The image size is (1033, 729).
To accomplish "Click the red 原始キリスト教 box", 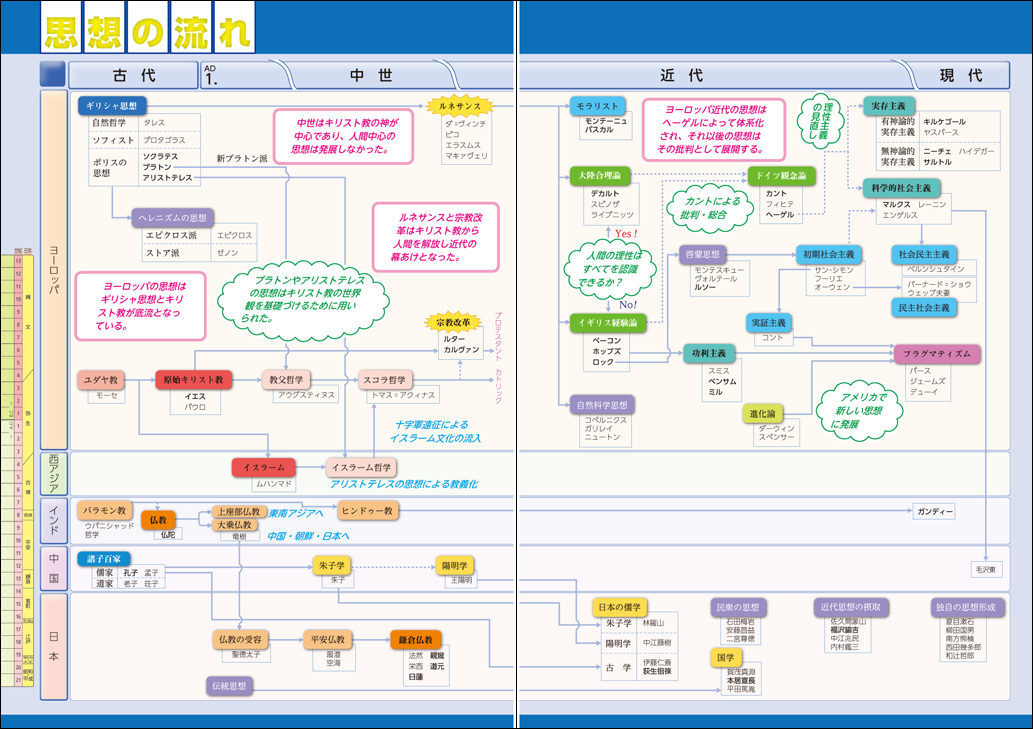I will click(193, 379).
